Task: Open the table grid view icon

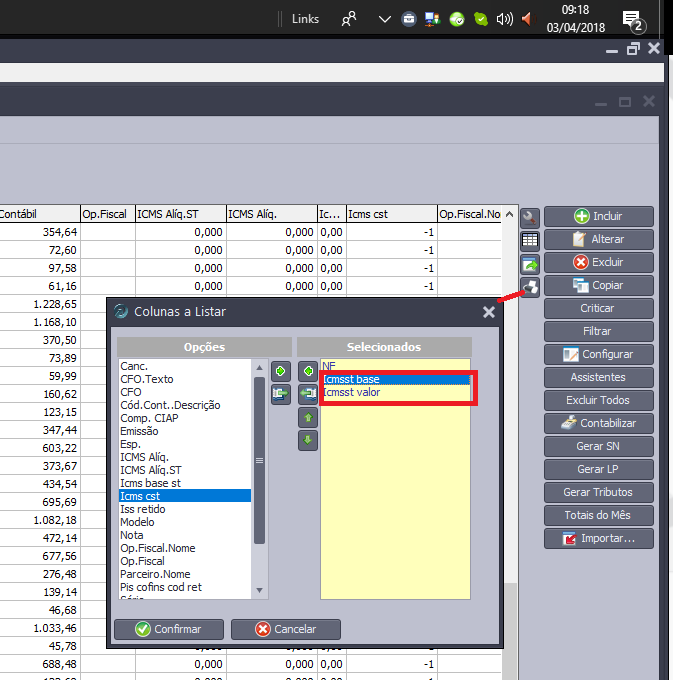Action: coord(530,240)
